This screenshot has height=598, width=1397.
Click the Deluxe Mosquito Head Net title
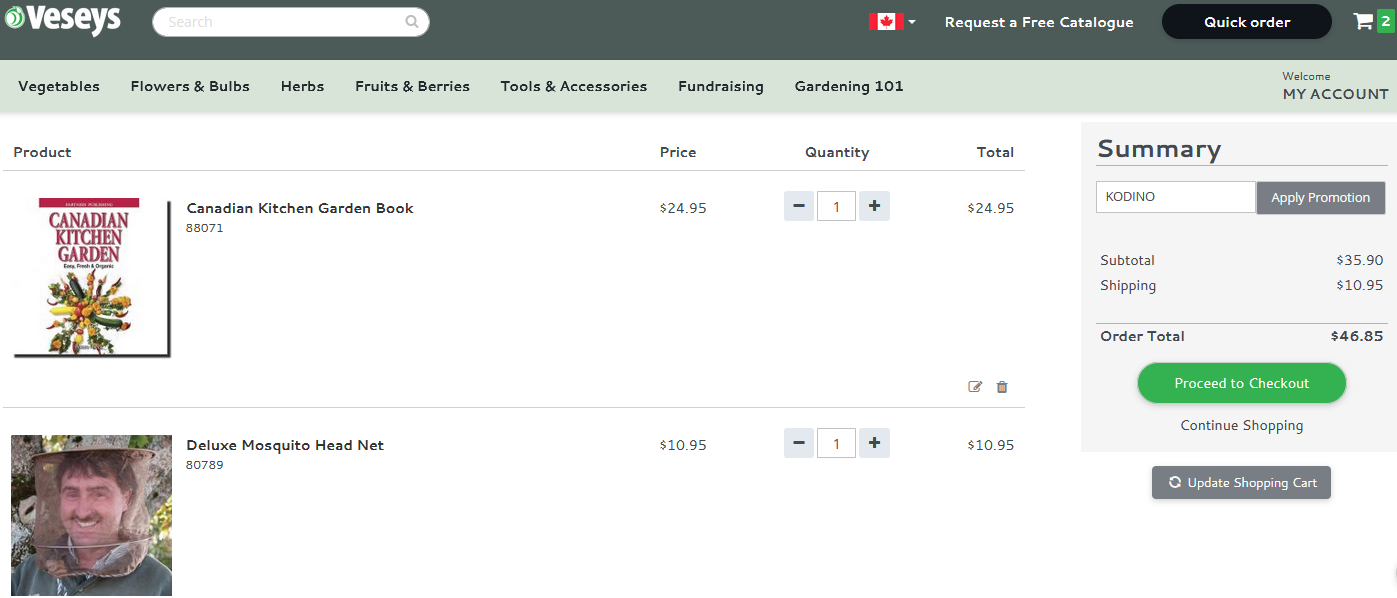tap(285, 445)
